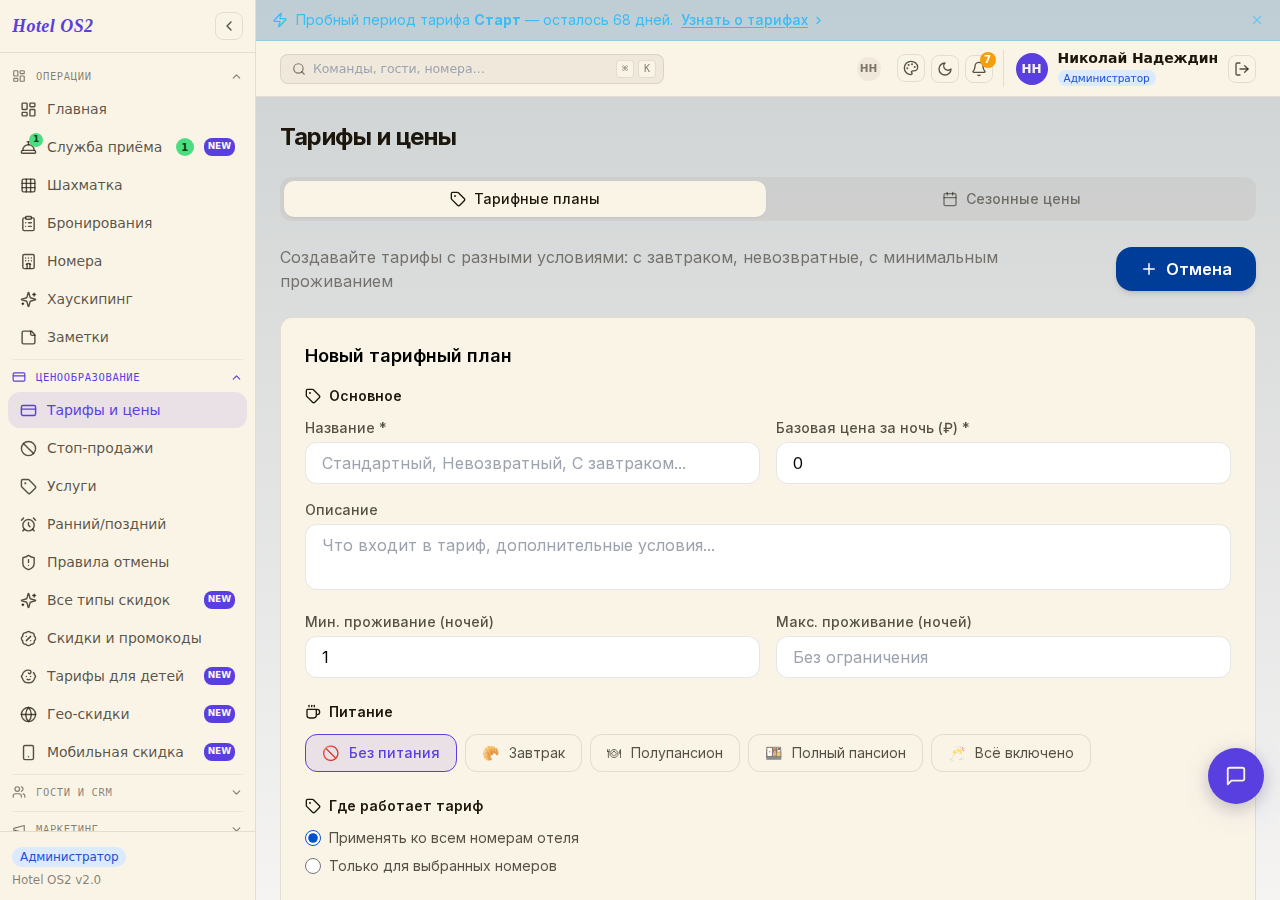Open the Стоп-продажи menu item

[127, 448]
